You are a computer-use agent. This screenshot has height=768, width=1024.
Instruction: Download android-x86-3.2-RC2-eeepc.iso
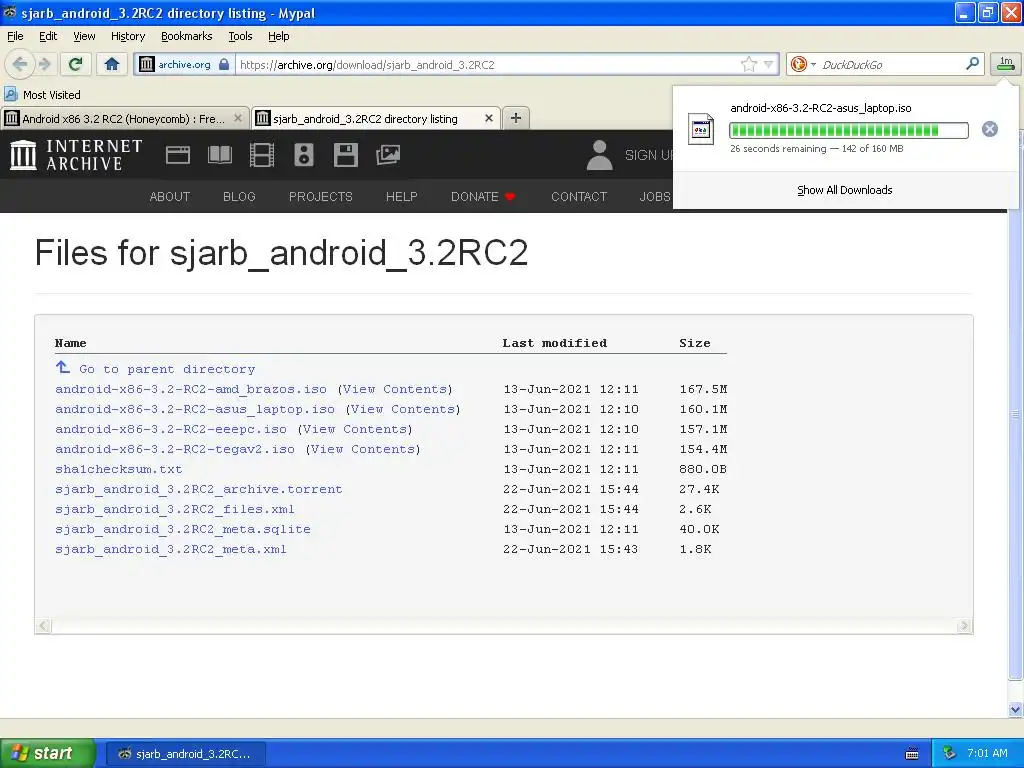tap(170, 429)
